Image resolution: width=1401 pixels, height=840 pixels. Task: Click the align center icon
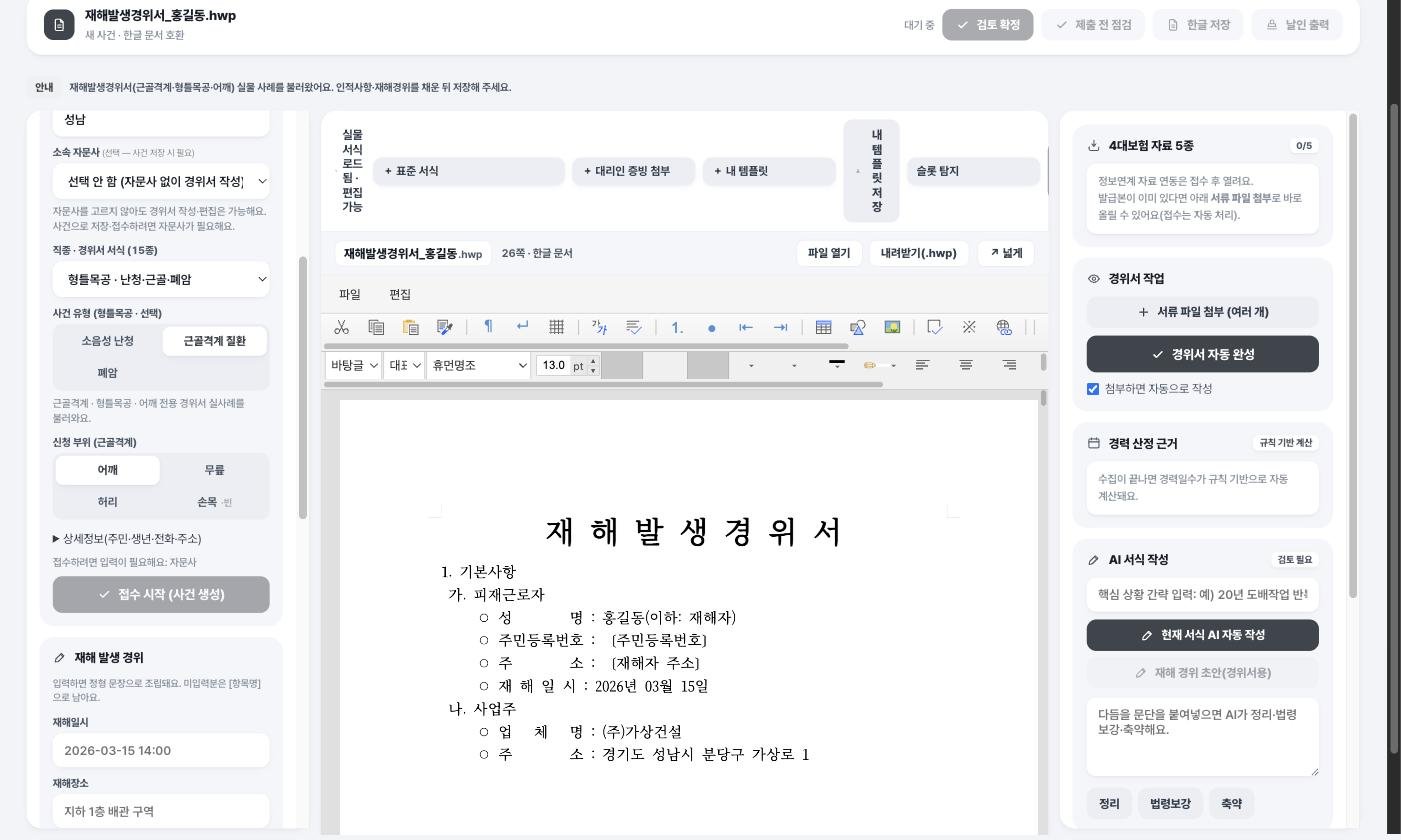[966, 365]
